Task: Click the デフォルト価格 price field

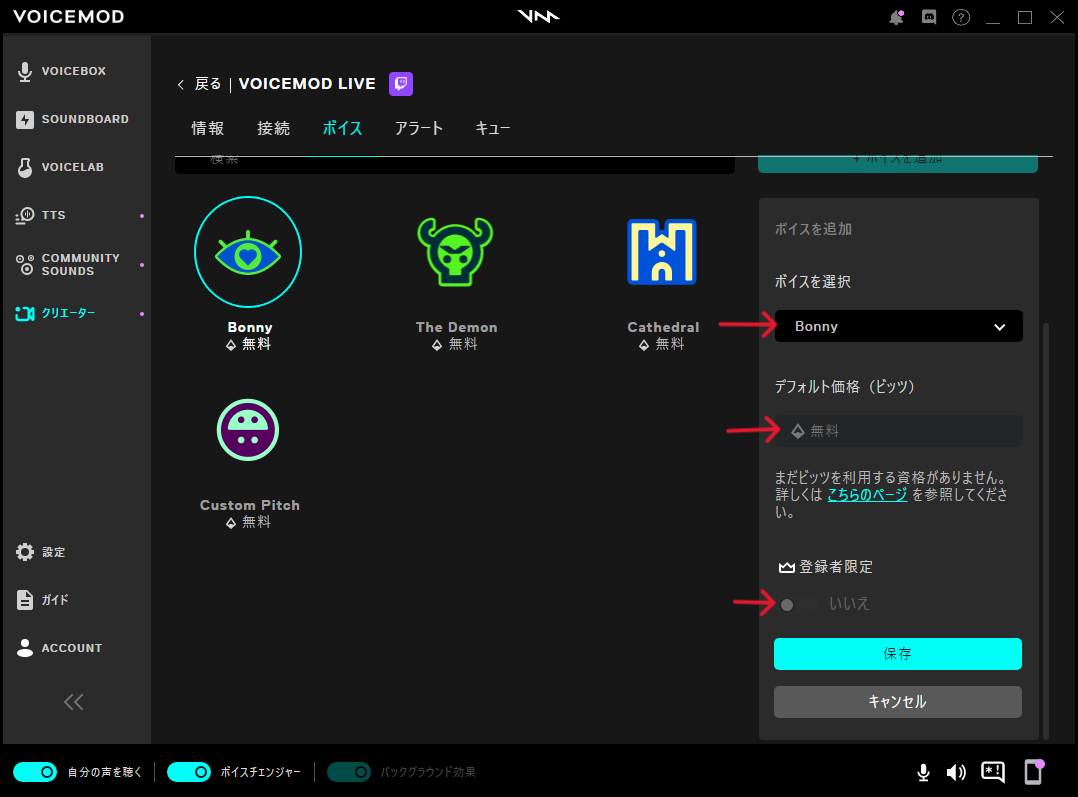Action: [899, 431]
